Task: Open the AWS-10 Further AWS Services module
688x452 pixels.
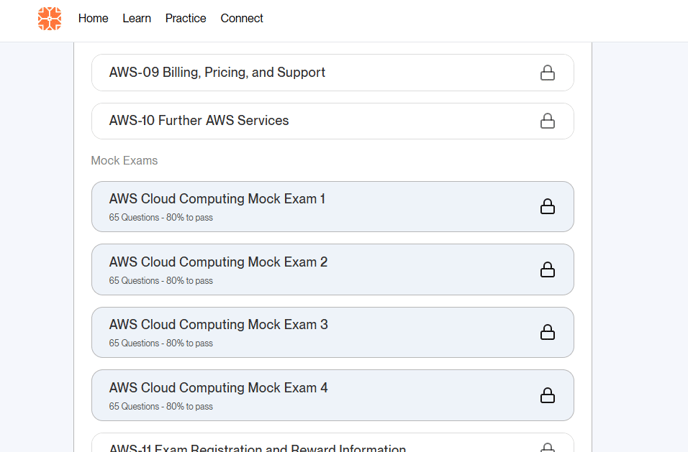Action: tap(199, 121)
